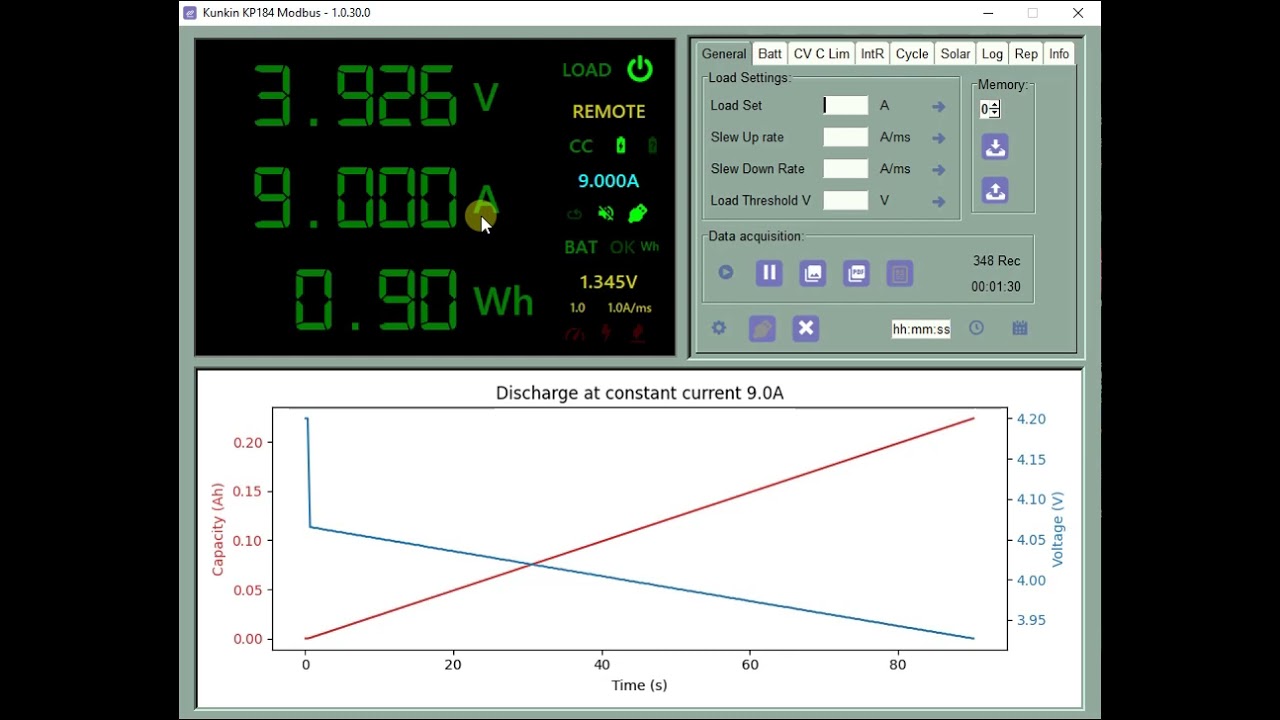Click the hh:mm:ss time field
1280x720 pixels.
tap(921, 329)
